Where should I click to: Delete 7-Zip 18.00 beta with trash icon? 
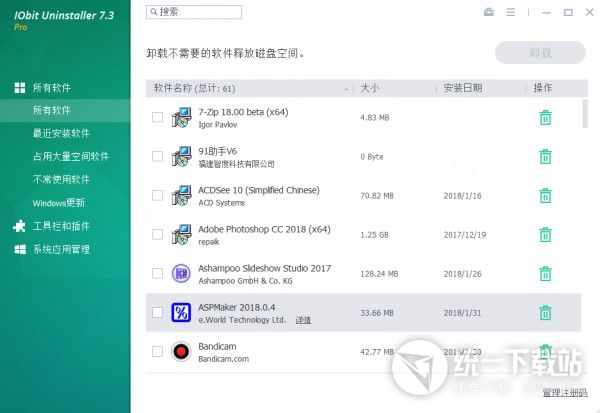pos(545,118)
